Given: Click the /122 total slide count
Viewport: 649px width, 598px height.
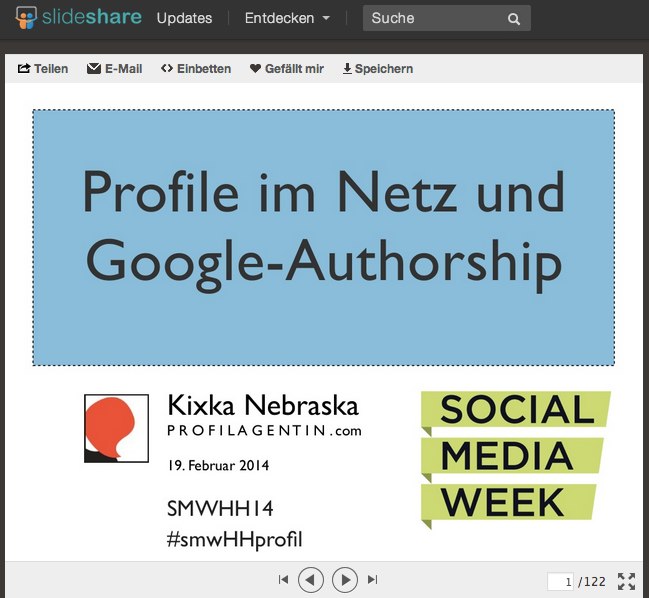Looking at the screenshot, I should coord(592,582).
